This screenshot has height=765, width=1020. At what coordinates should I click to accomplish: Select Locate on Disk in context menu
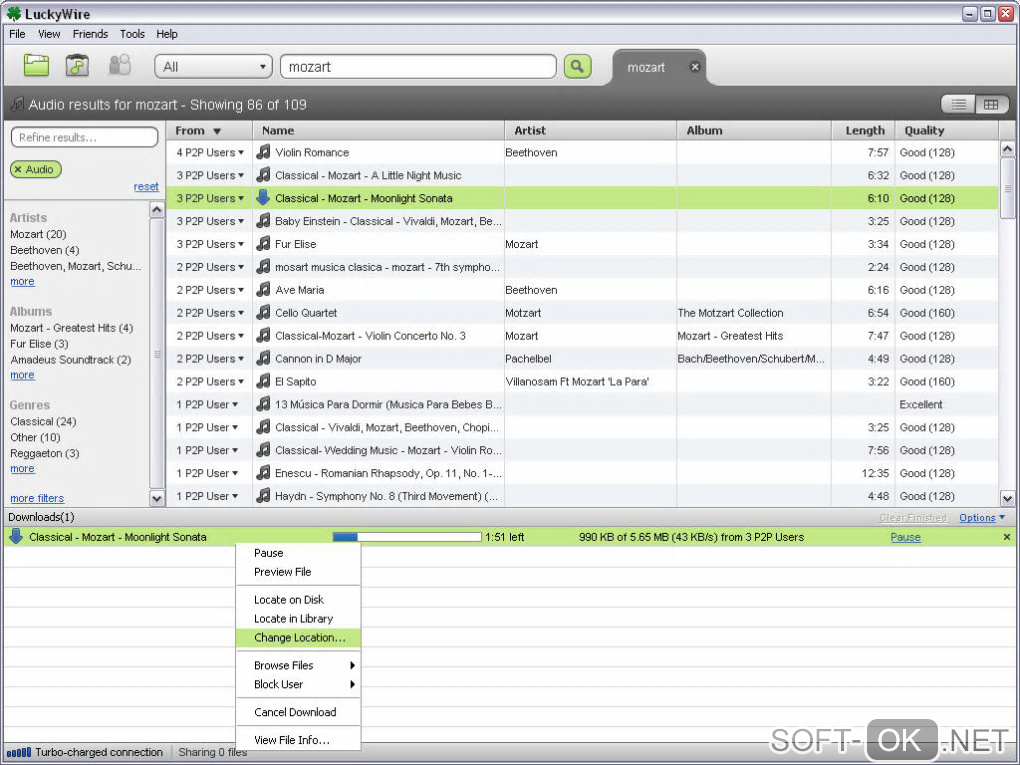pyautogui.click(x=299, y=600)
